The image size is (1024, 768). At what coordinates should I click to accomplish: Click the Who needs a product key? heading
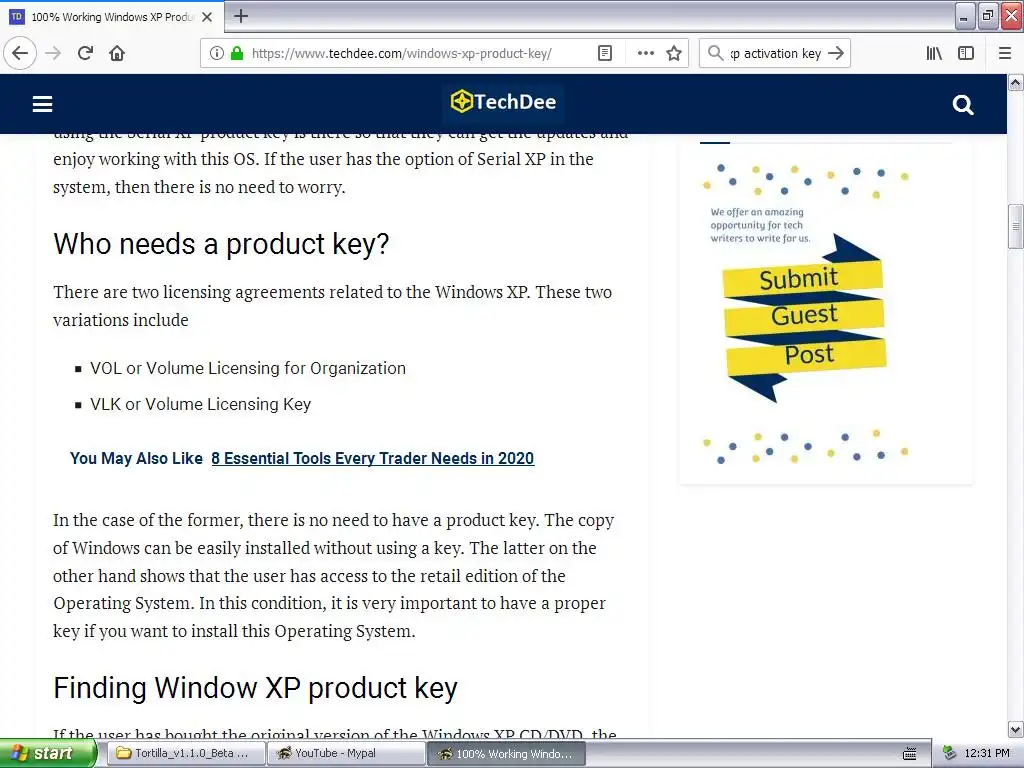pyautogui.click(x=221, y=244)
